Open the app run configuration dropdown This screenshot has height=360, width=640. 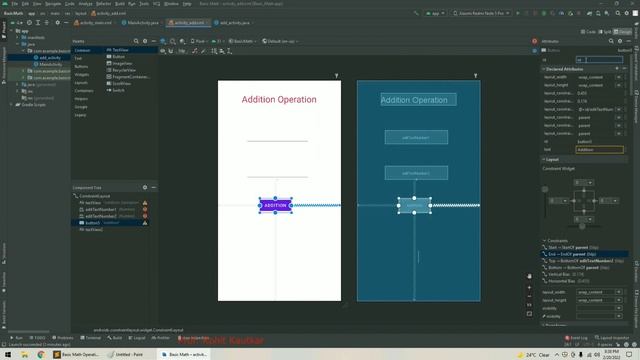435,13
